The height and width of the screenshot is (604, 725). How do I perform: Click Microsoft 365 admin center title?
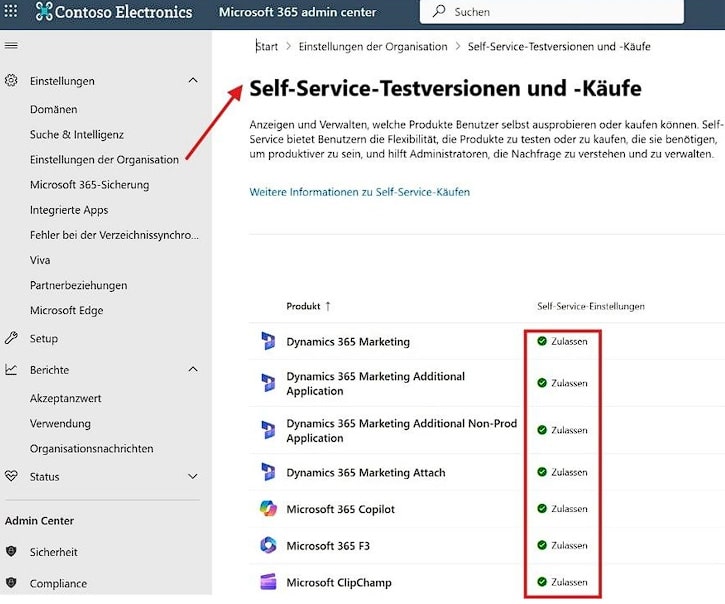297,12
